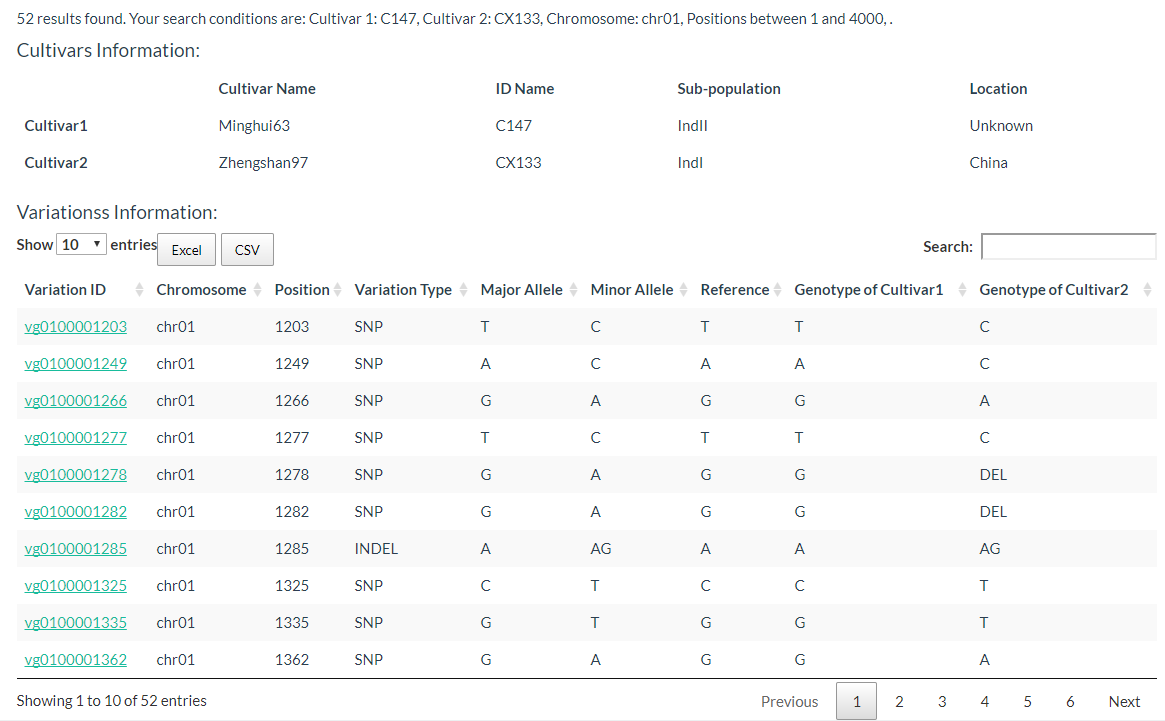
Task: Go to Next page
Action: tap(1124, 702)
